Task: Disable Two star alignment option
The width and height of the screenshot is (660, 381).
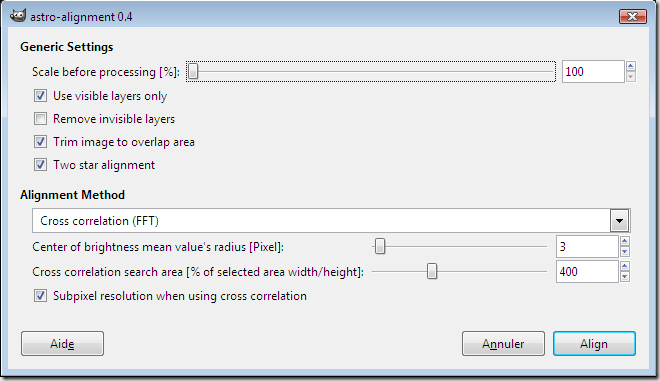Action: click(x=40, y=165)
